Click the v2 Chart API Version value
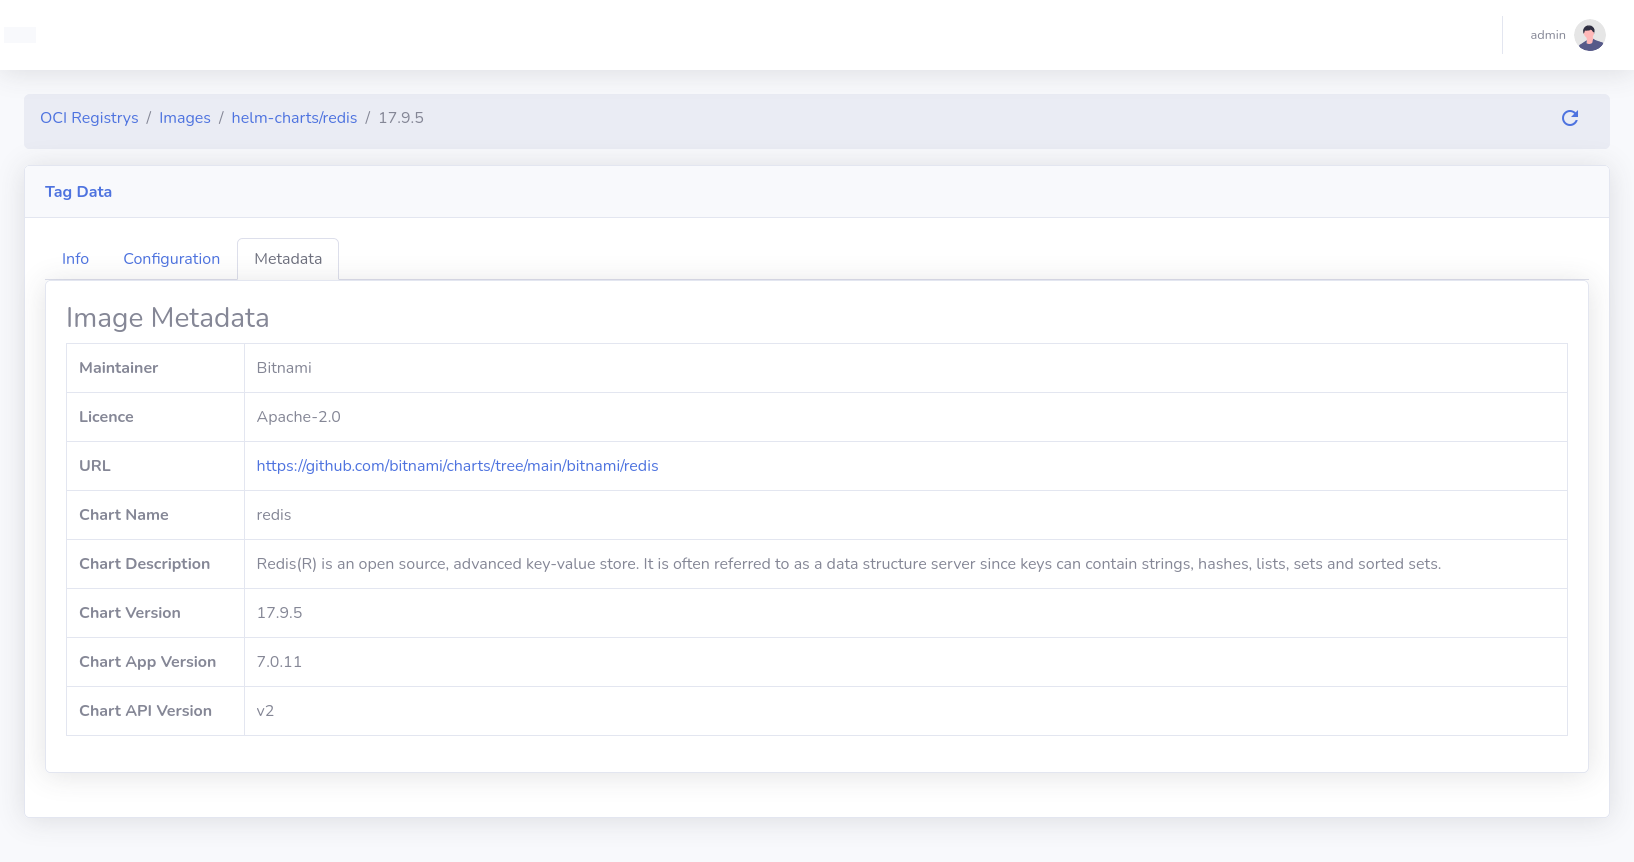Image resolution: width=1634 pixels, height=862 pixels. [265, 711]
